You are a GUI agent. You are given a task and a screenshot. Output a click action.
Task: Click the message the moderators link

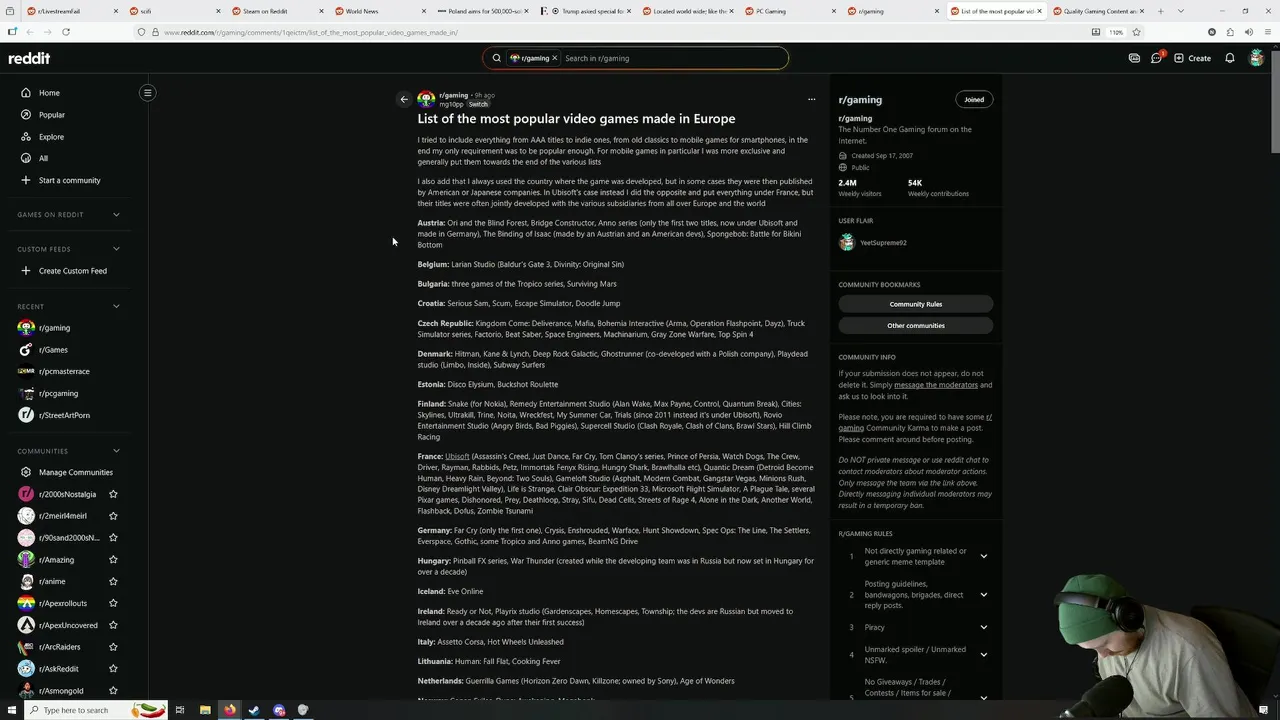point(936,385)
